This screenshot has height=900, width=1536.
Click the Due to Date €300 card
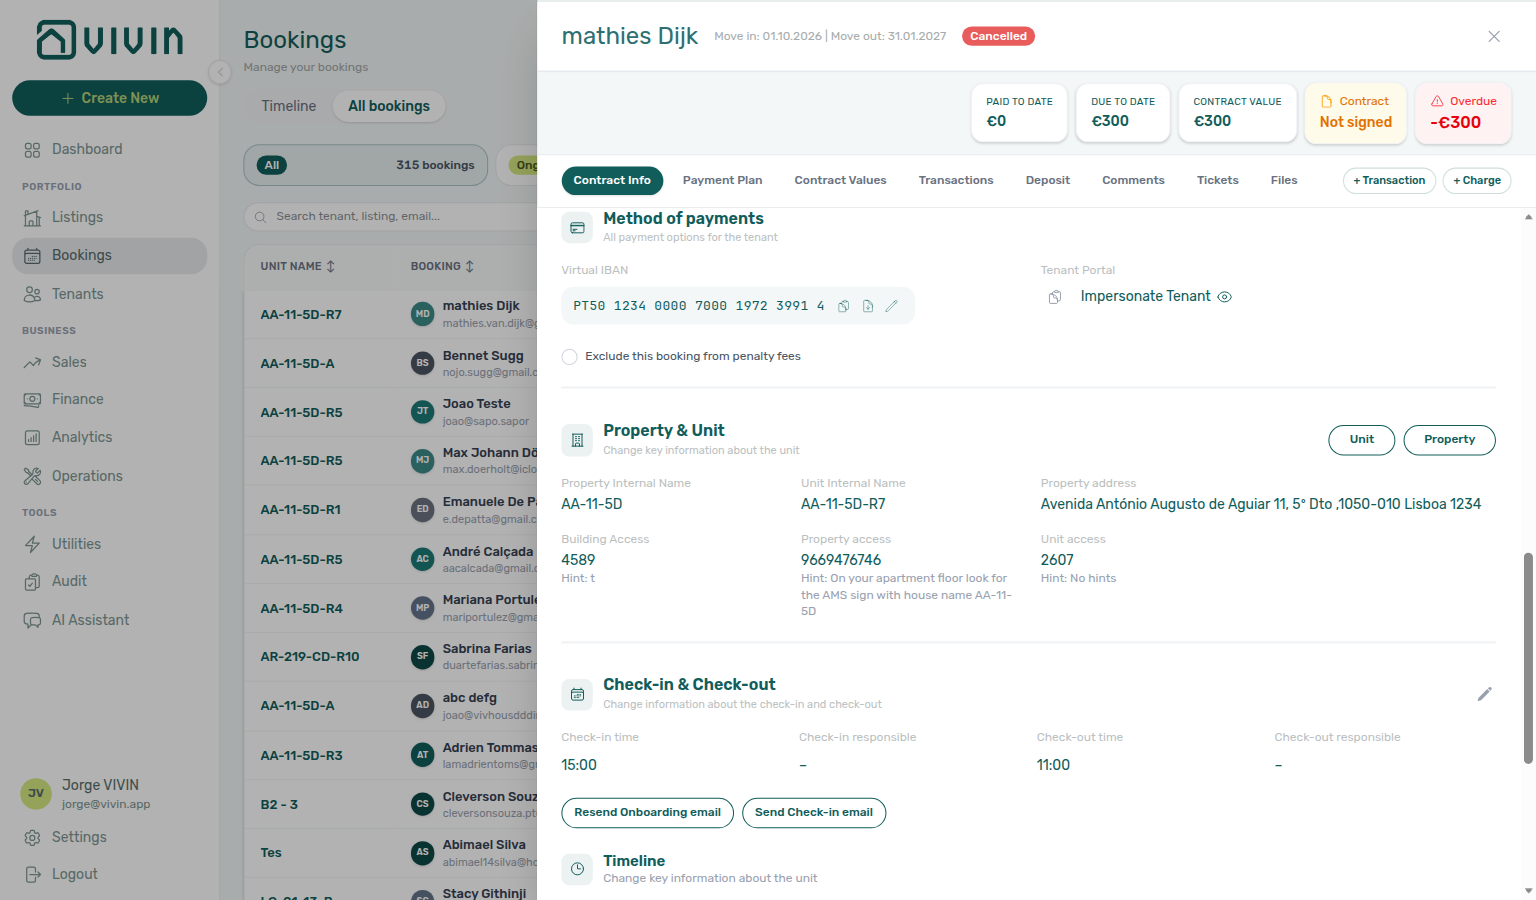click(1123, 112)
